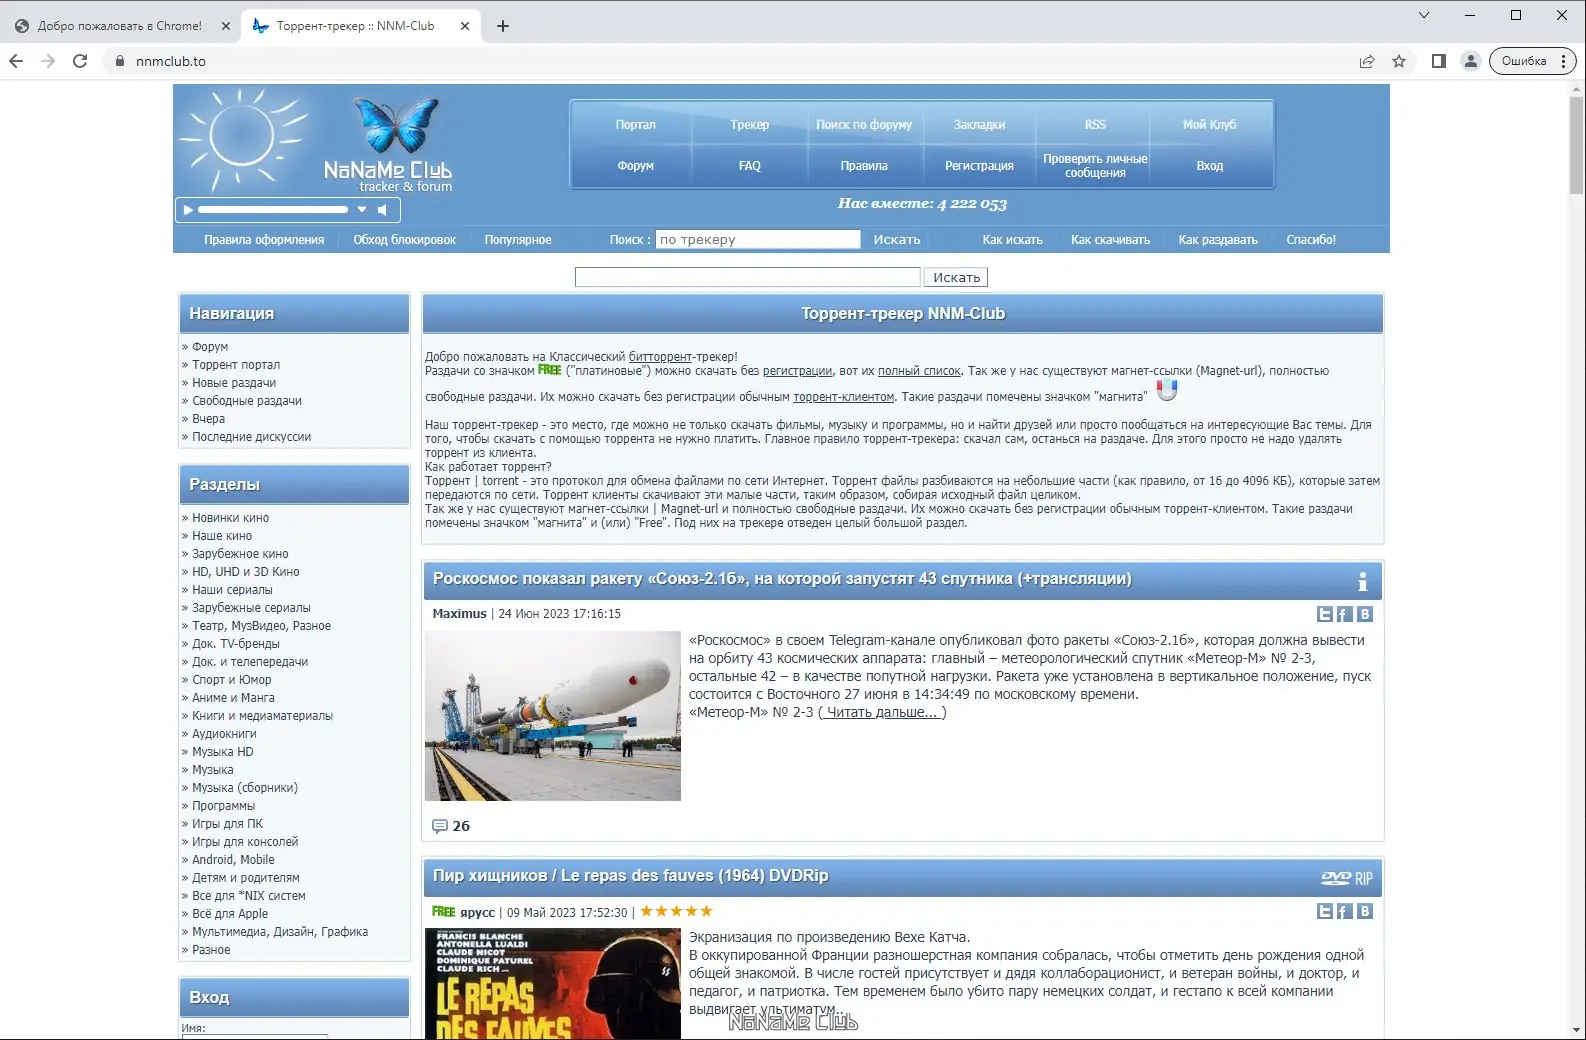The image size is (1586, 1040).
Task: Adjust the radio player progress bar
Action: point(273,210)
